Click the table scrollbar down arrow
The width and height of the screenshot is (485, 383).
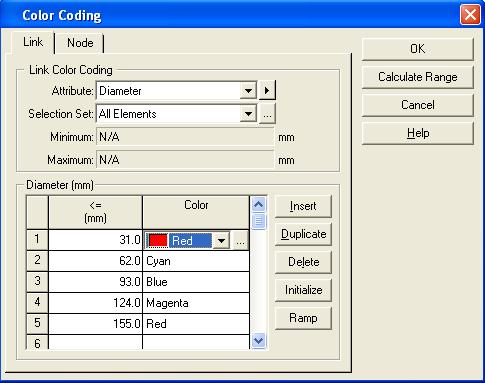pyautogui.click(x=259, y=341)
